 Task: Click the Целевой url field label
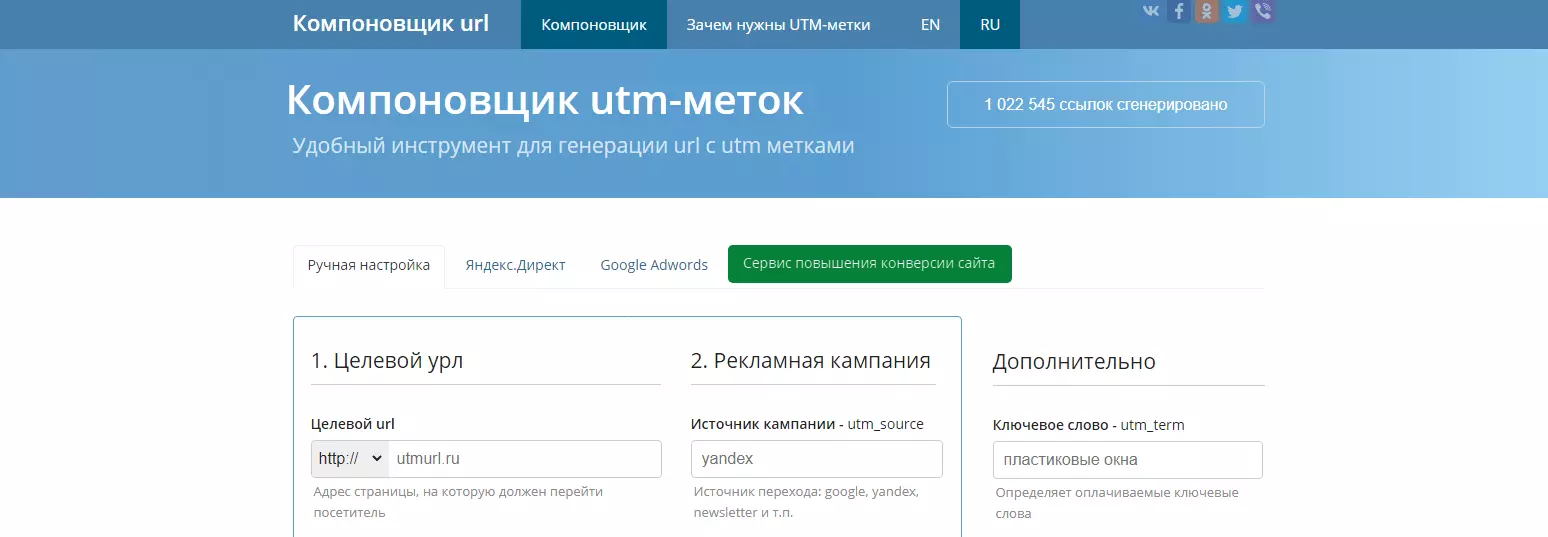353,424
